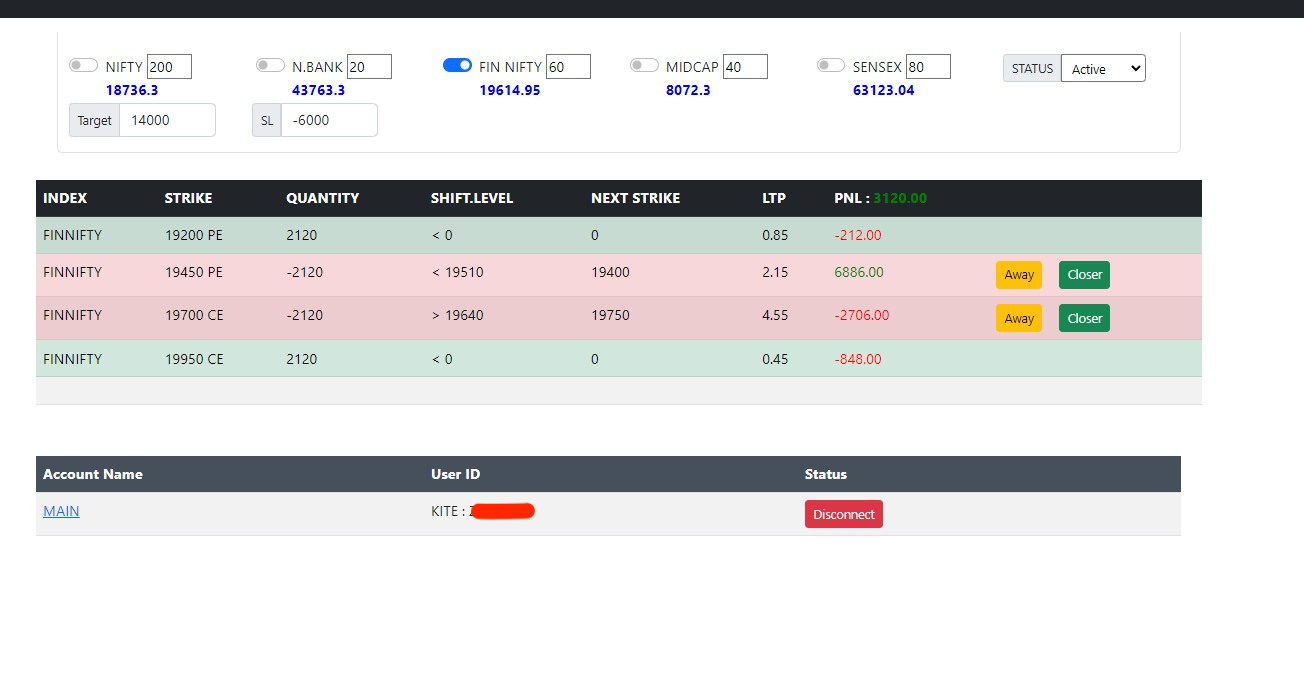Open the STATUS Active dropdown
Screen dimensions: 1304x687
coord(1102,68)
